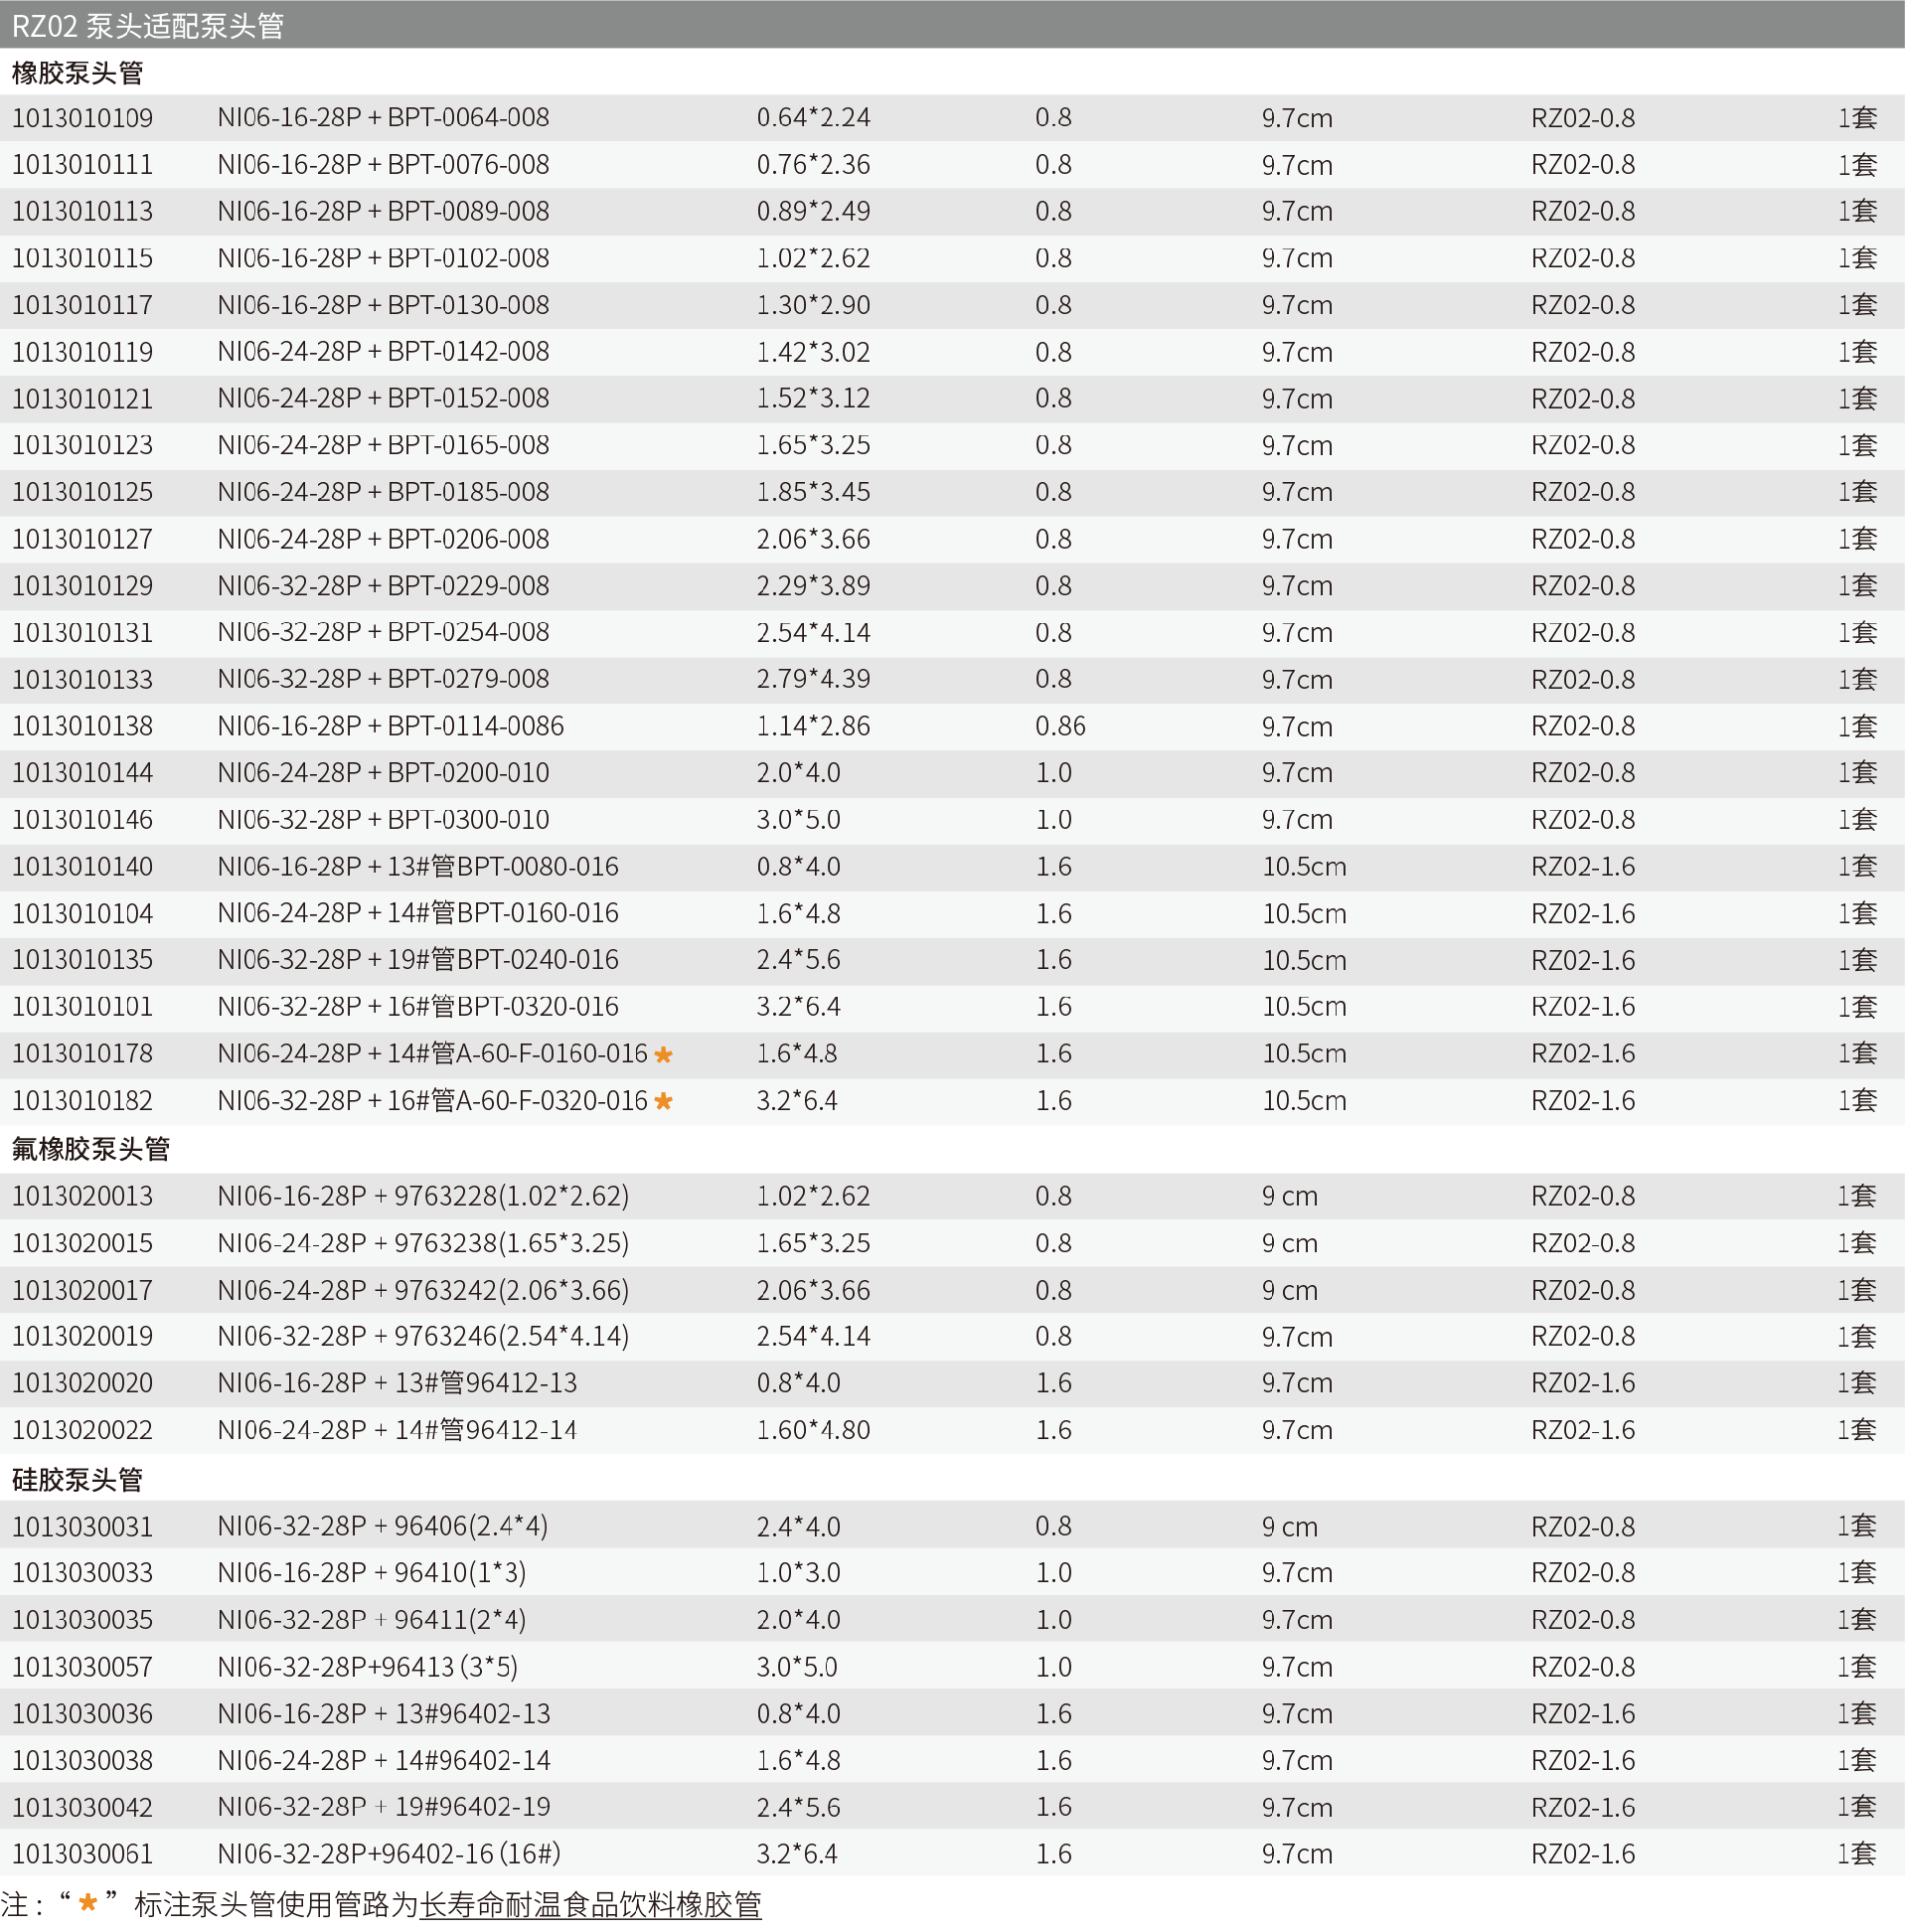Click model NI06-16-28P + BPT-0114-0086
Screen dimensions: 1908x1932
(x=391, y=727)
